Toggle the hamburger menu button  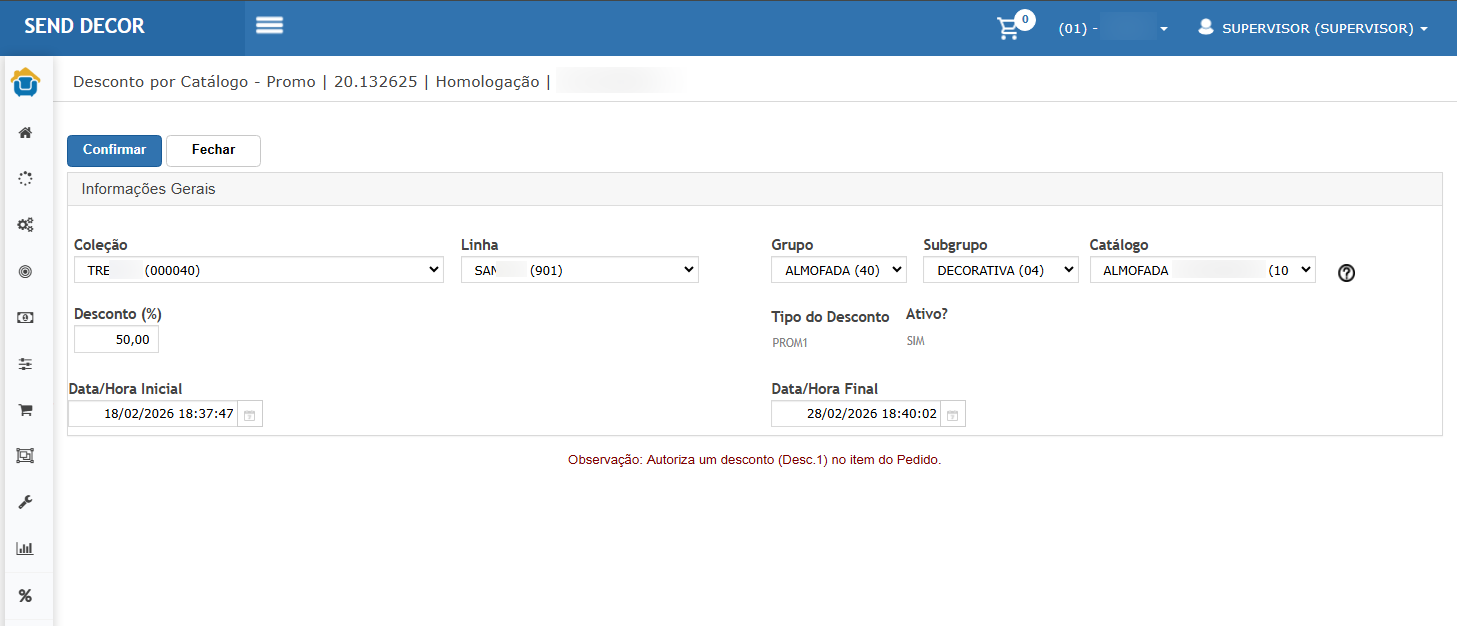coord(269,26)
